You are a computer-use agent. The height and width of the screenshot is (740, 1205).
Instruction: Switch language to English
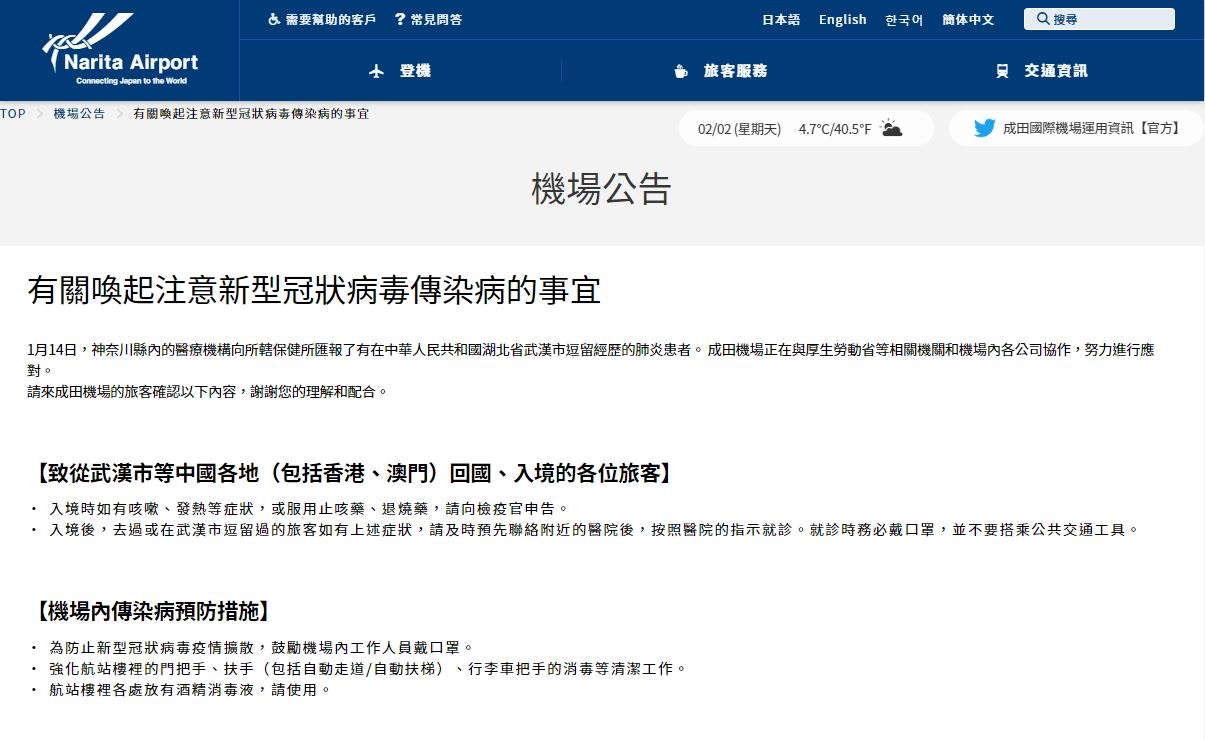pos(843,19)
